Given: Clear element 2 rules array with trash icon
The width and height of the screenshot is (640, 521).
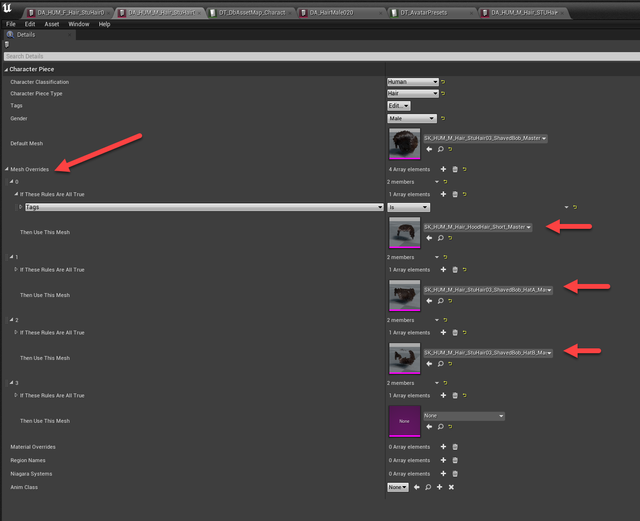Looking at the screenshot, I should tap(455, 333).
